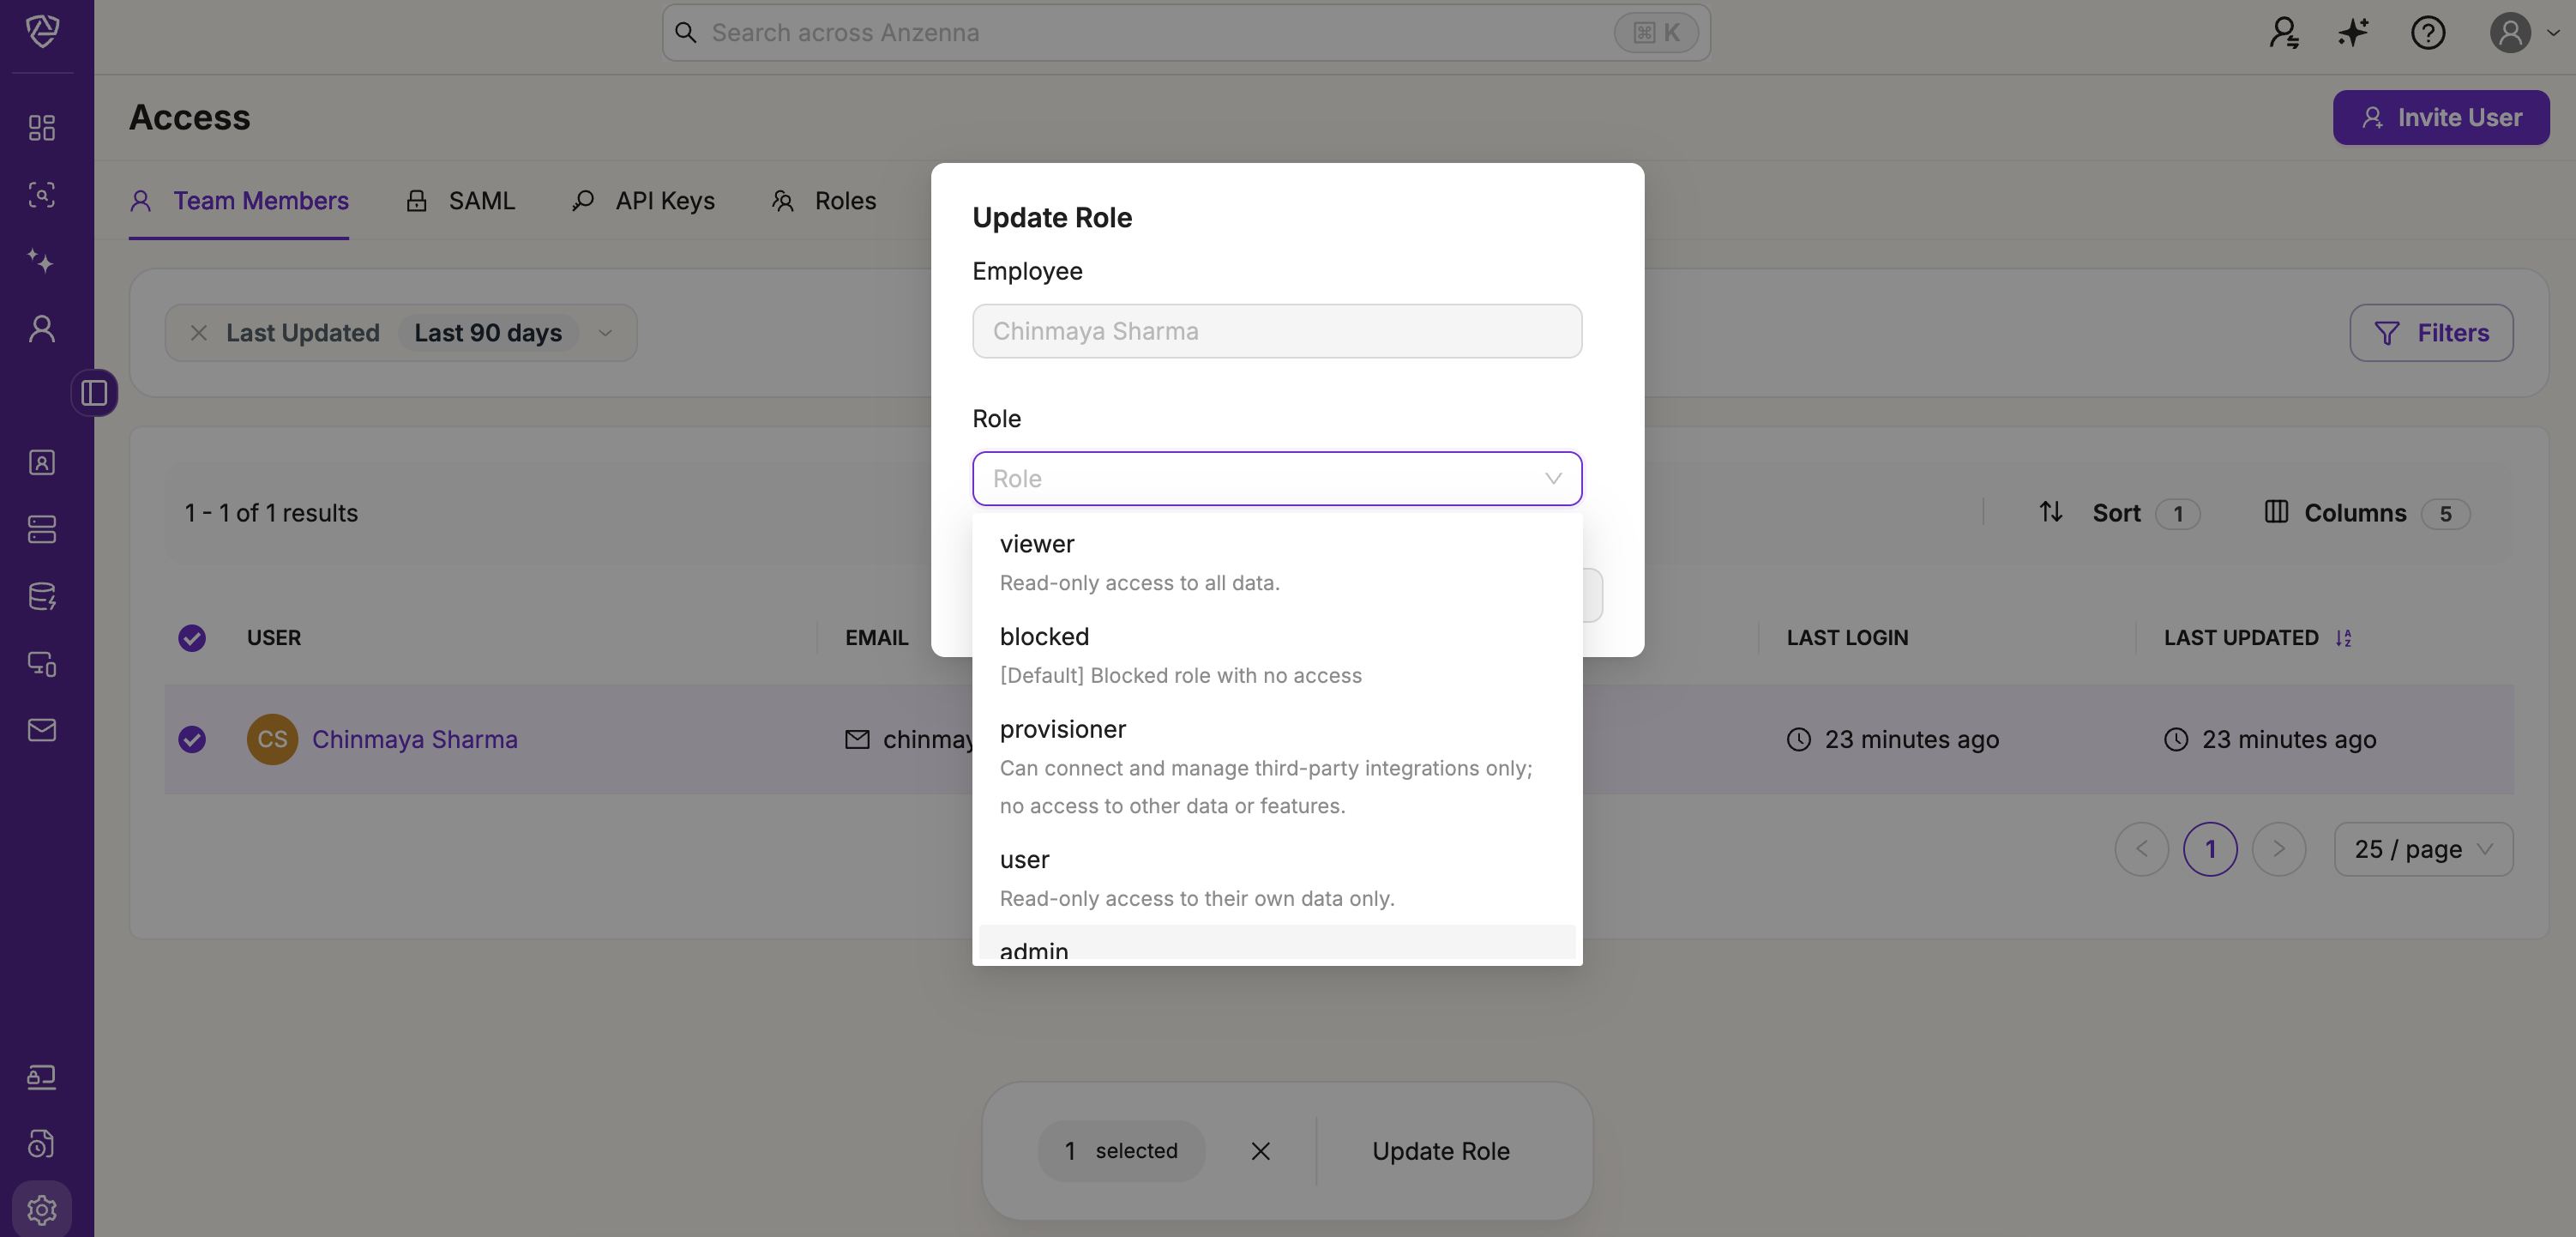The image size is (2576, 1237).
Task: Expand the 25 / page dropdown
Action: (x=2422, y=849)
